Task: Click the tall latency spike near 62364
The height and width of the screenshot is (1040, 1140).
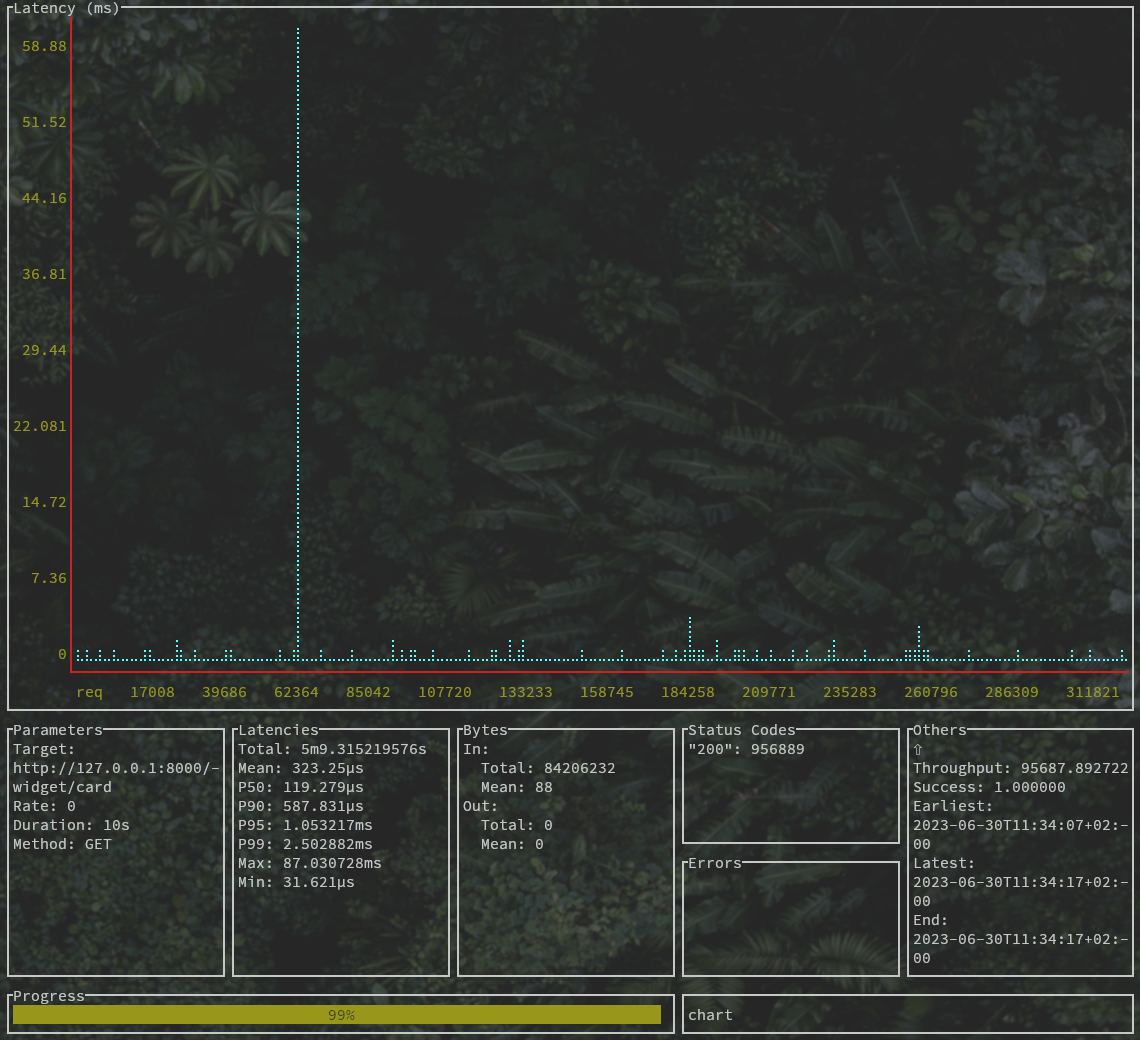Action: tap(298, 342)
